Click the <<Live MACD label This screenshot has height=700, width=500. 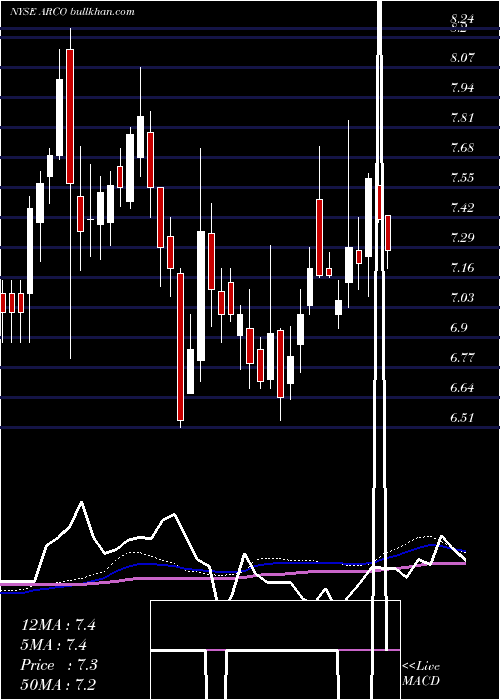click(x=421, y=674)
